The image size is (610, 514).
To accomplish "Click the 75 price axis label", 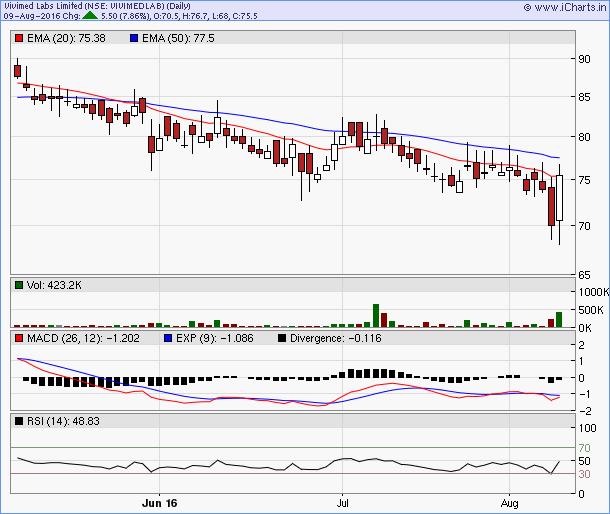I will coord(584,180).
